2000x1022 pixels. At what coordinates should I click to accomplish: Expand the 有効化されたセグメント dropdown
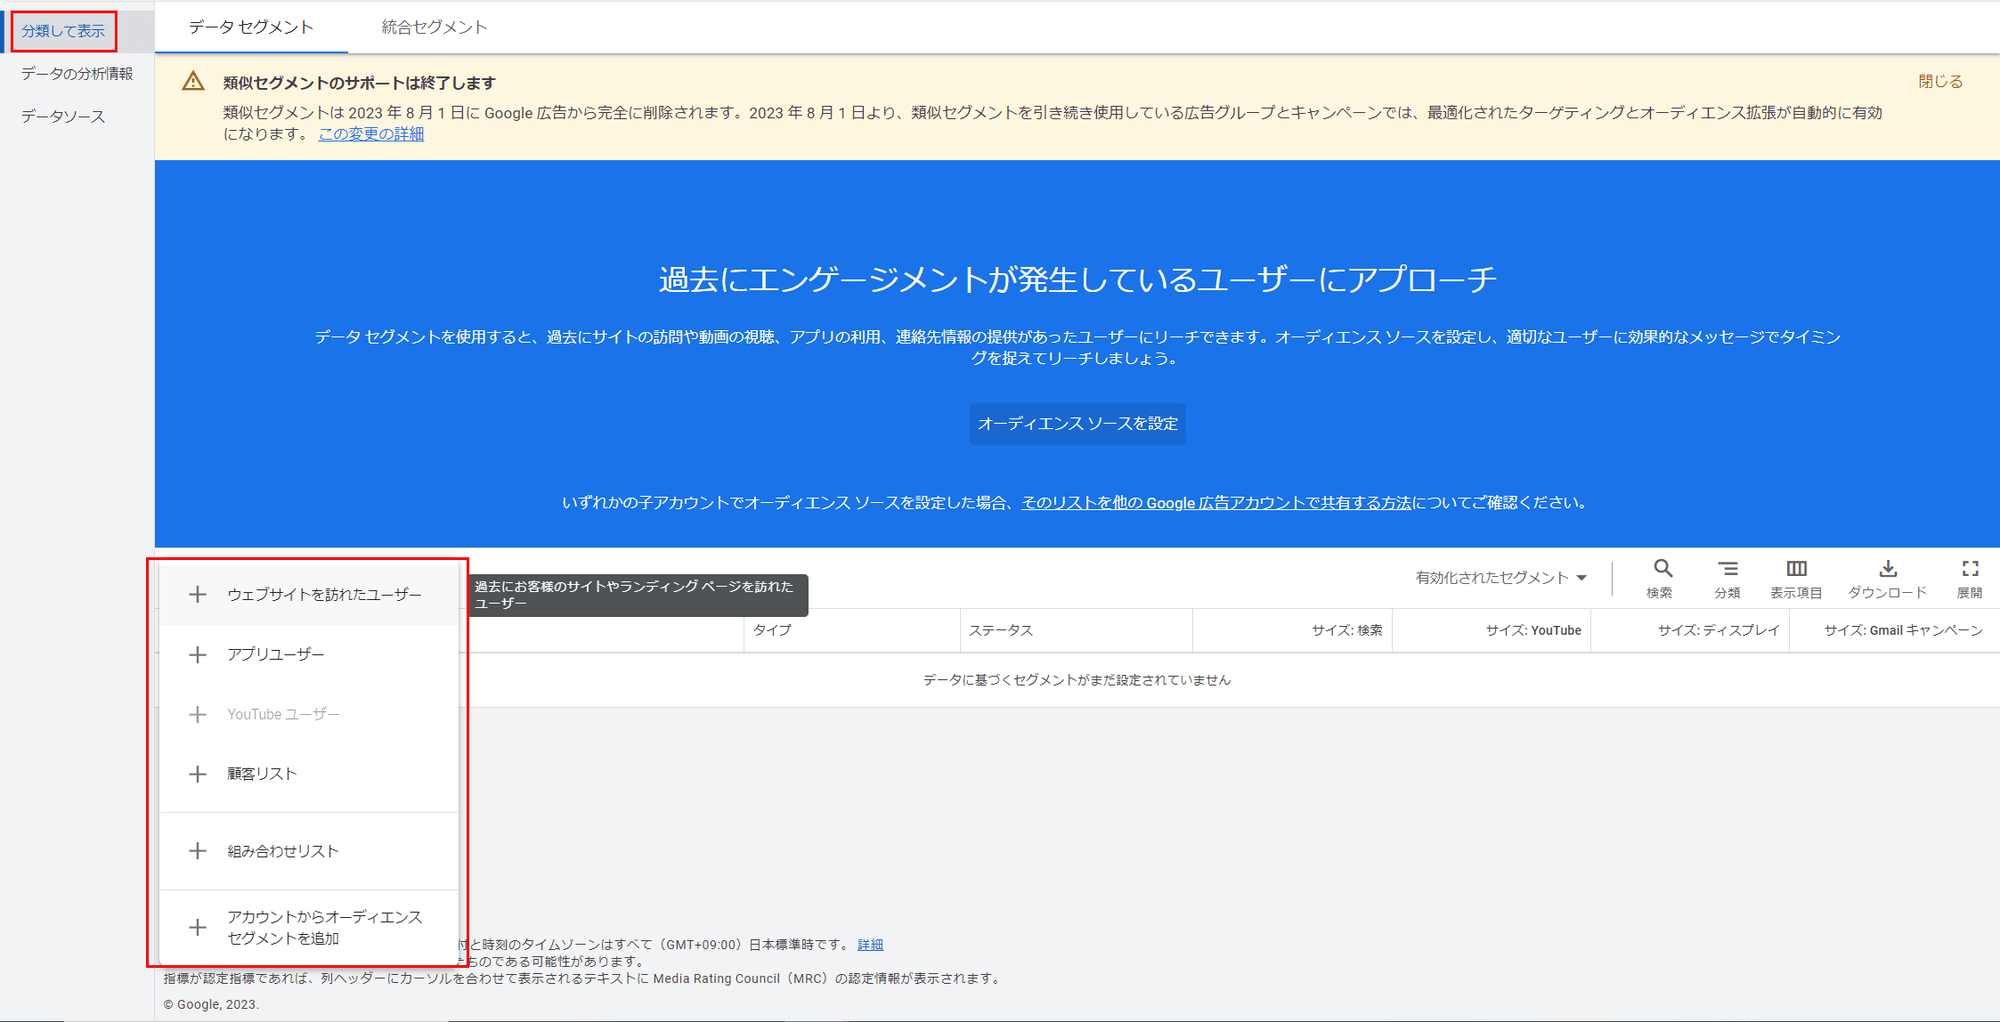(1501, 578)
